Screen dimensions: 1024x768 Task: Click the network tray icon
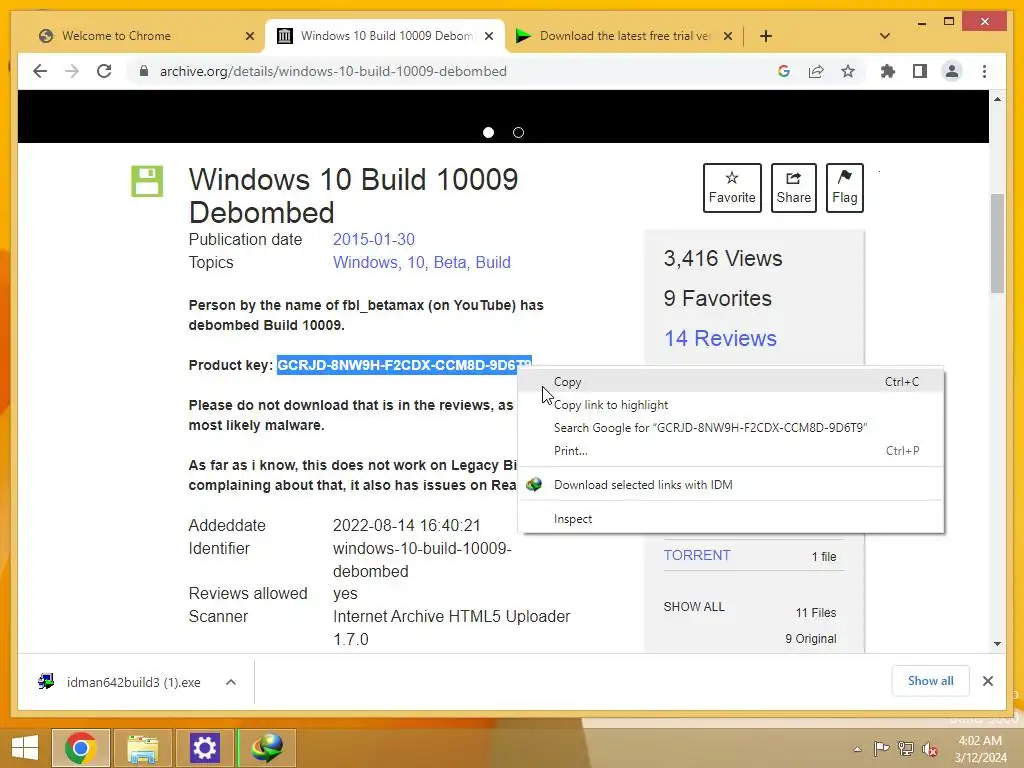906,749
